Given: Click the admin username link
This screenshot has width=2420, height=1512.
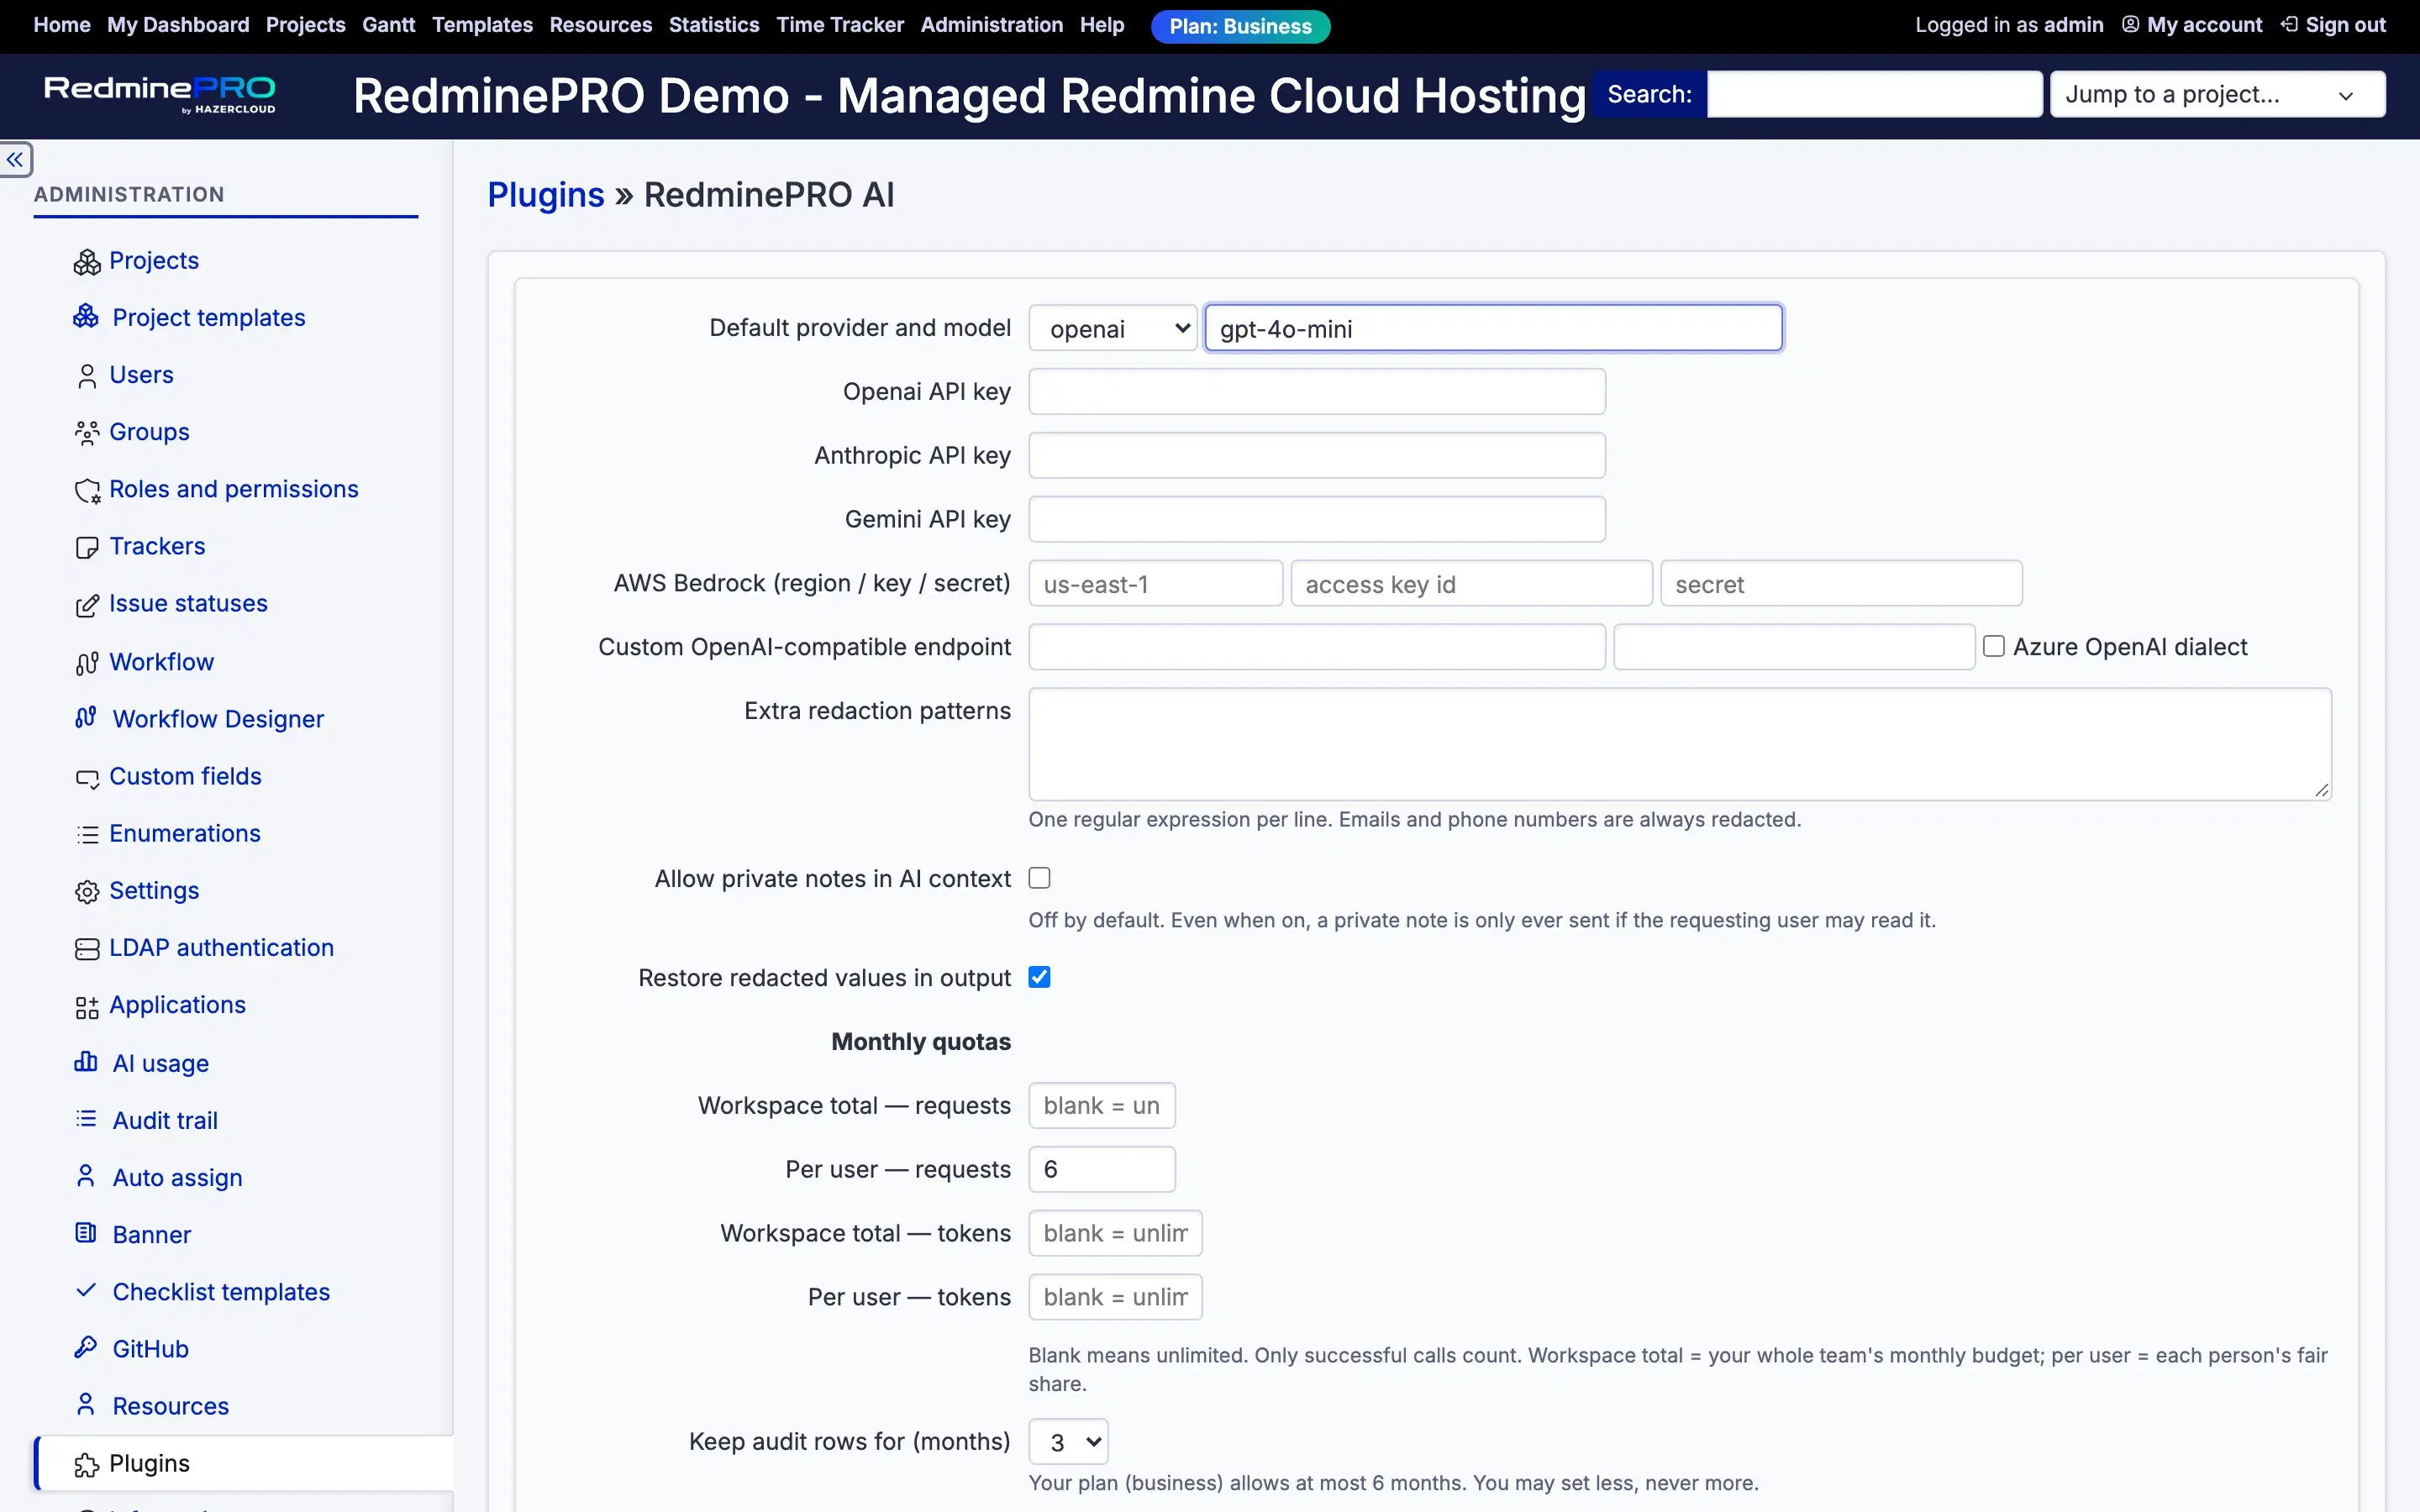Looking at the screenshot, I should coord(2073,25).
